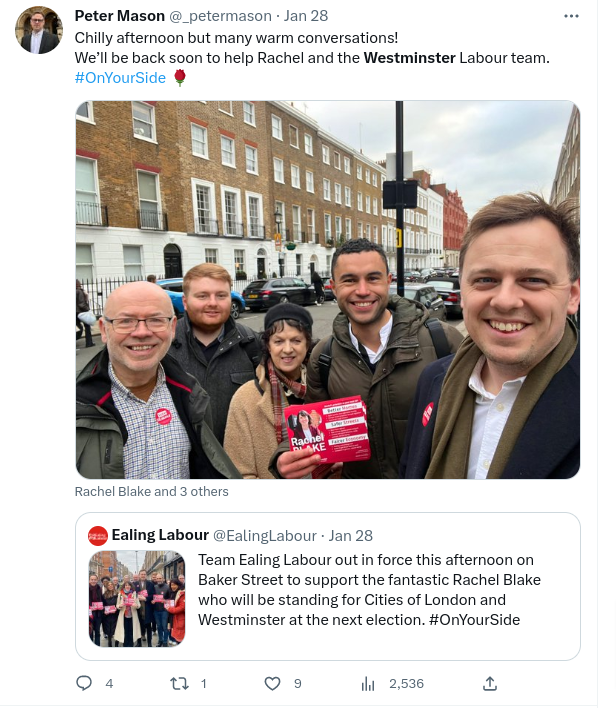The width and height of the screenshot is (616, 708).
Task: Click the retweet arrows icon
Action: pyautogui.click(x=179, y=684)
